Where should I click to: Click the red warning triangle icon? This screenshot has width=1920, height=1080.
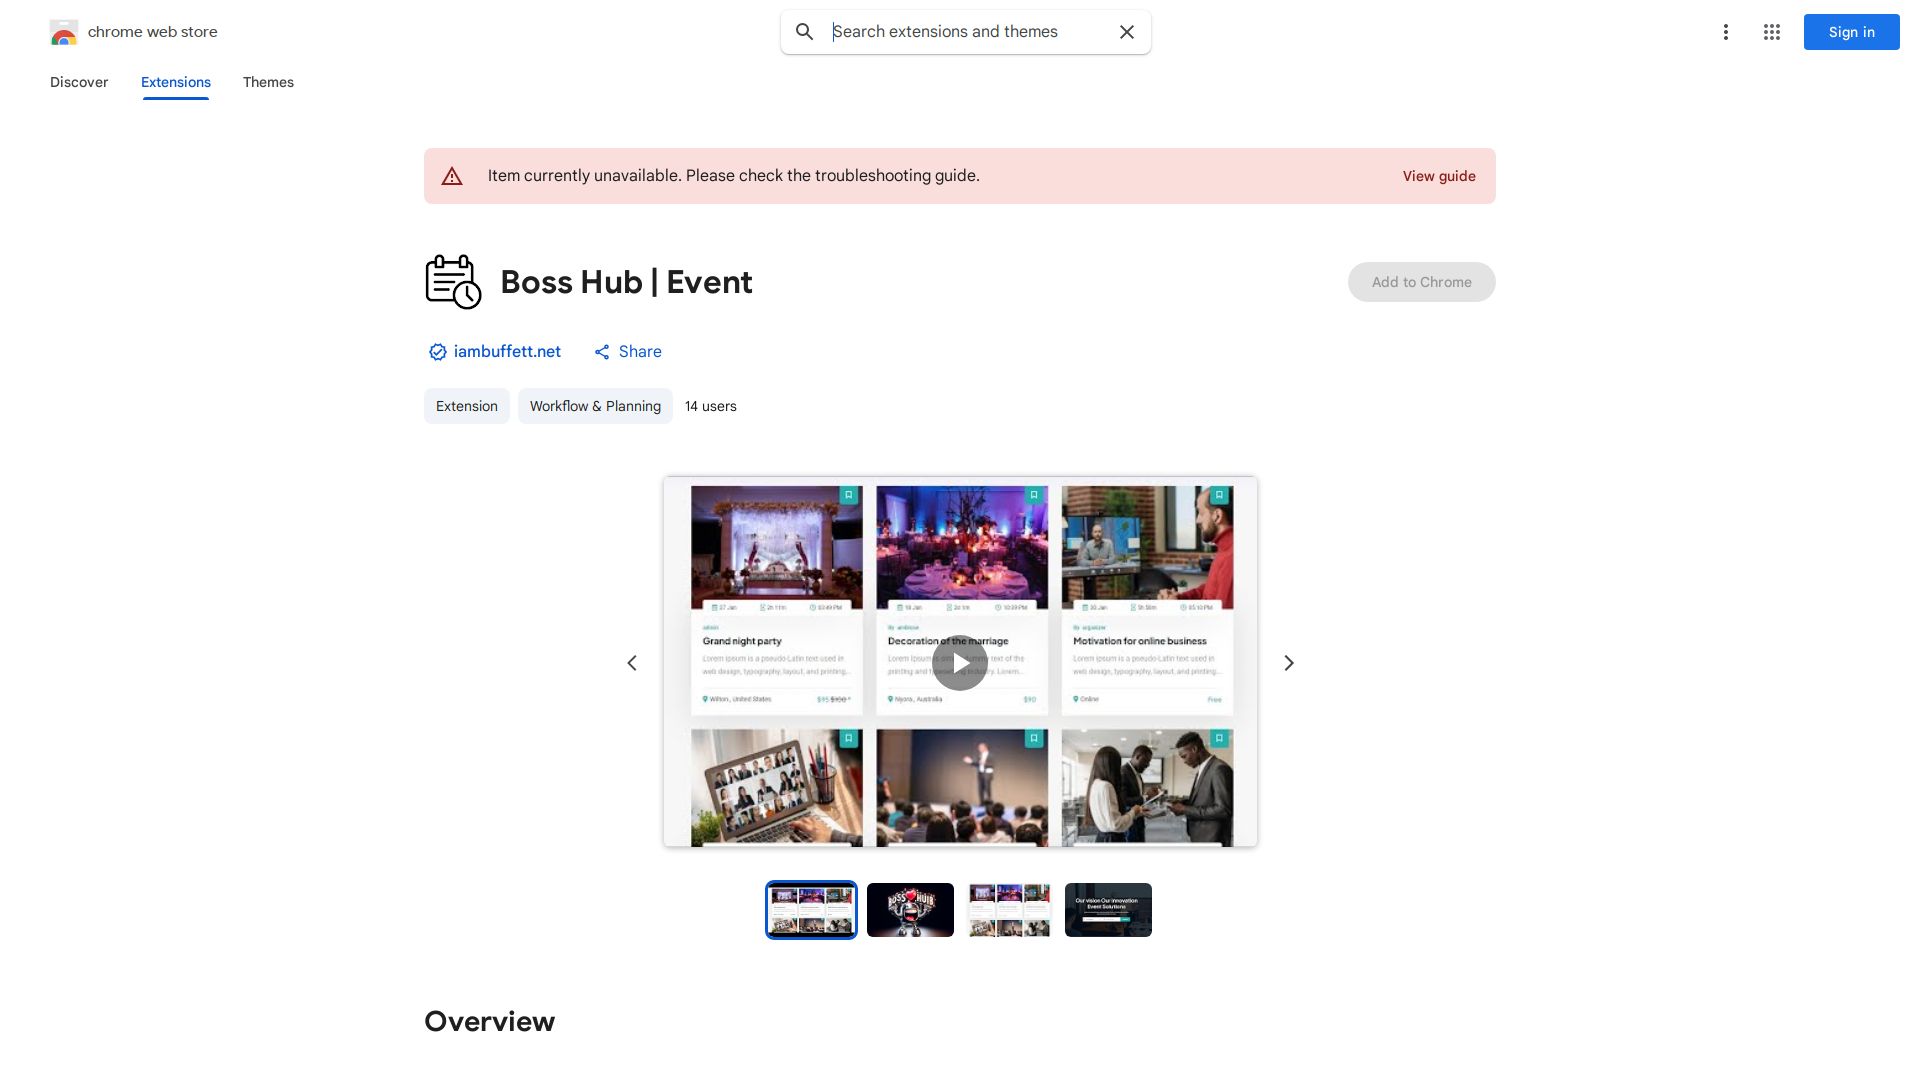(452, 176)
